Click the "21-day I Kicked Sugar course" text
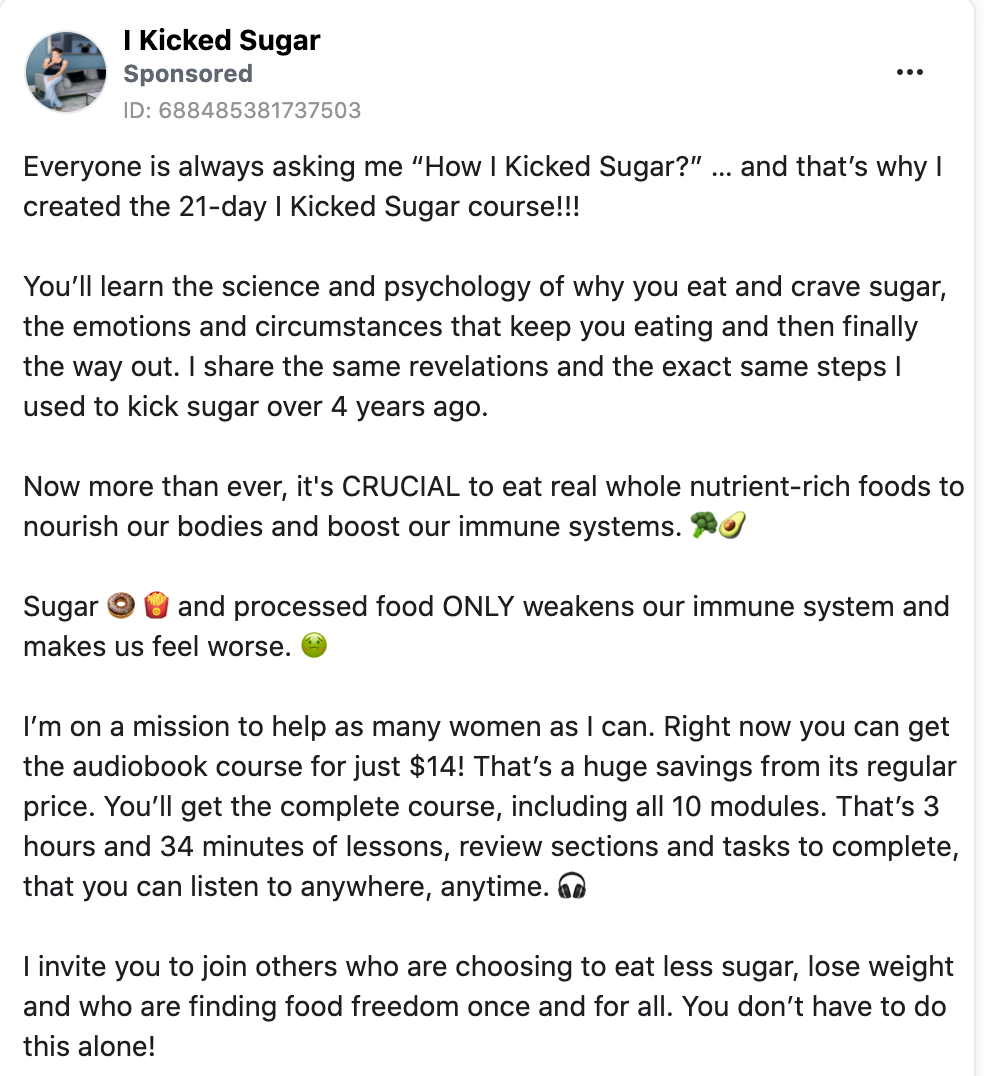984x1076 pixels. click(369, 207)
